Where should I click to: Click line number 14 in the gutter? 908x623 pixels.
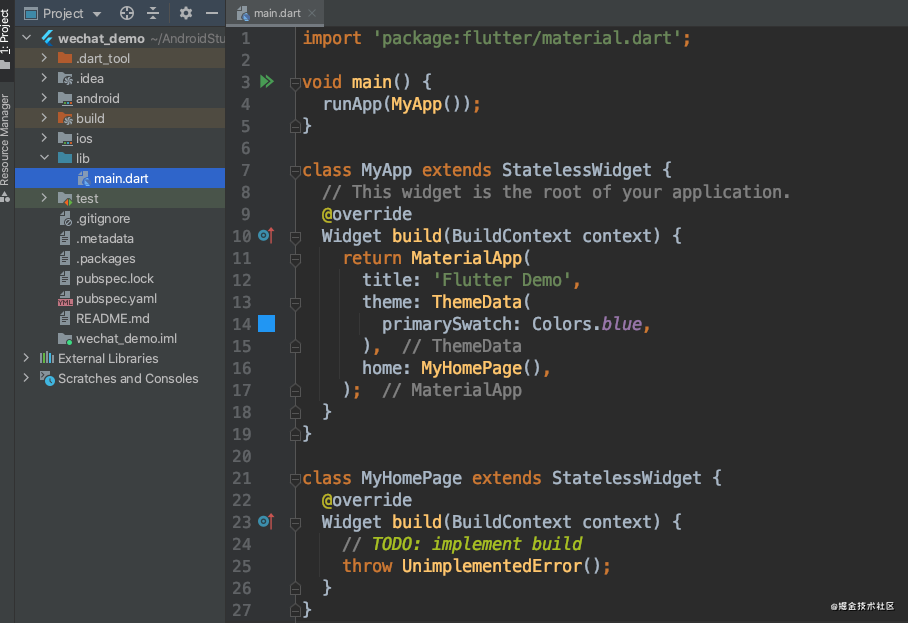242,324
